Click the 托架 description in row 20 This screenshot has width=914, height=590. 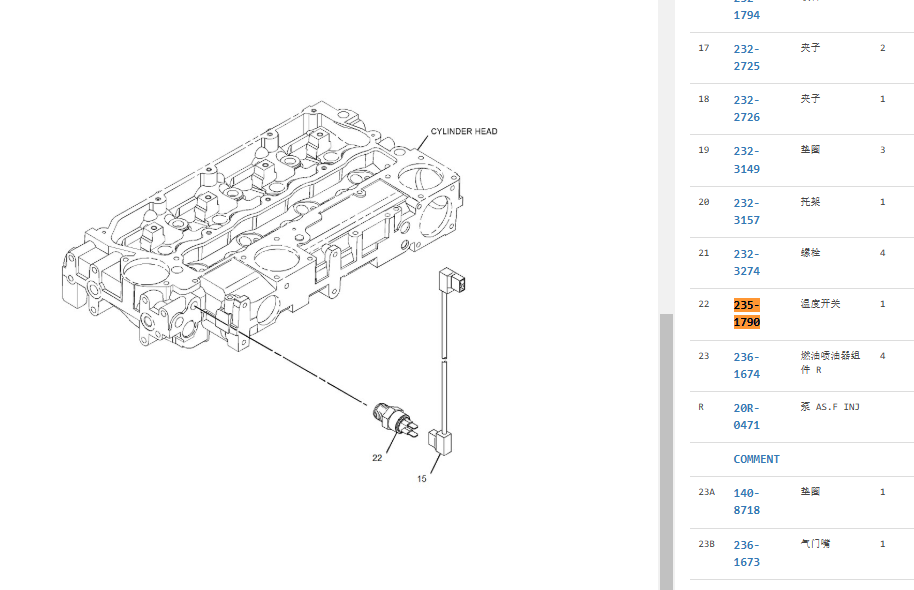tap(810, 202)
